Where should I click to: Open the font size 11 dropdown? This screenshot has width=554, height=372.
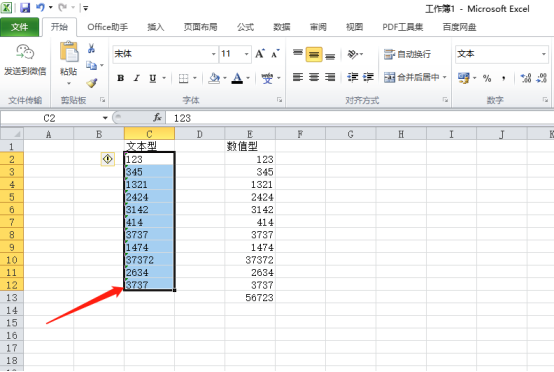click(x=246, y=54)
